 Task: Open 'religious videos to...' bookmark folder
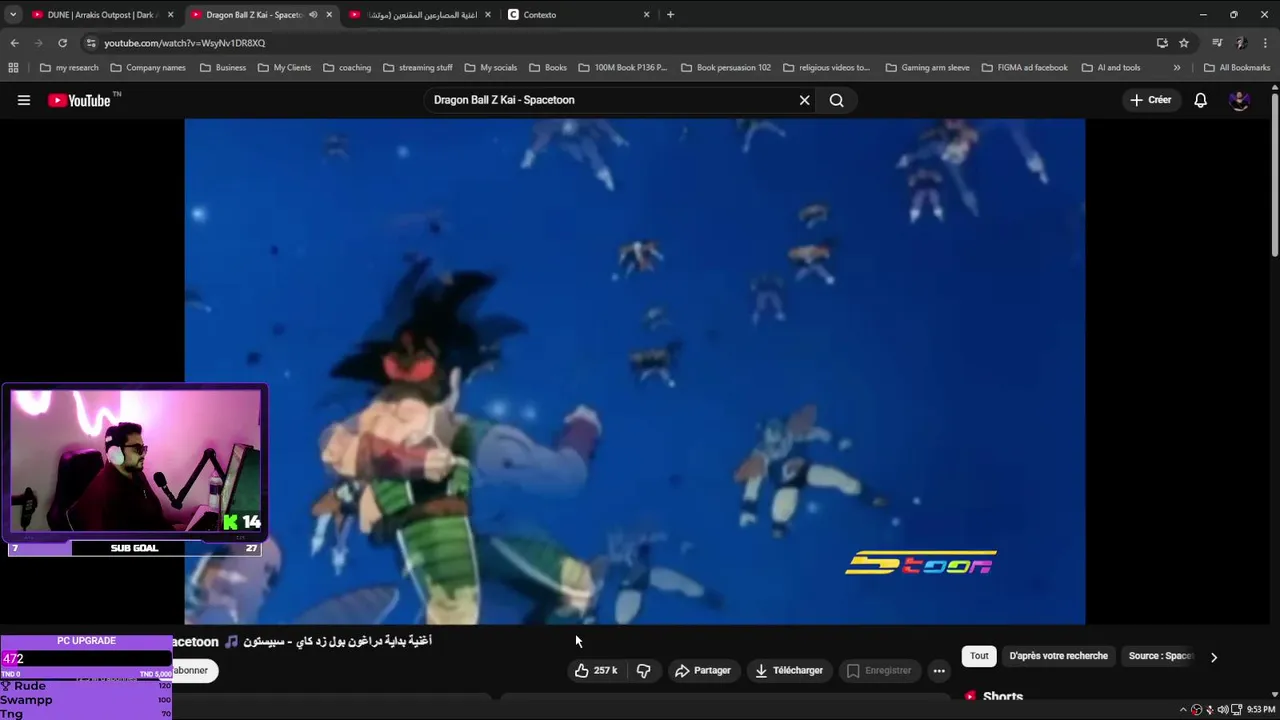pos(827,68)
